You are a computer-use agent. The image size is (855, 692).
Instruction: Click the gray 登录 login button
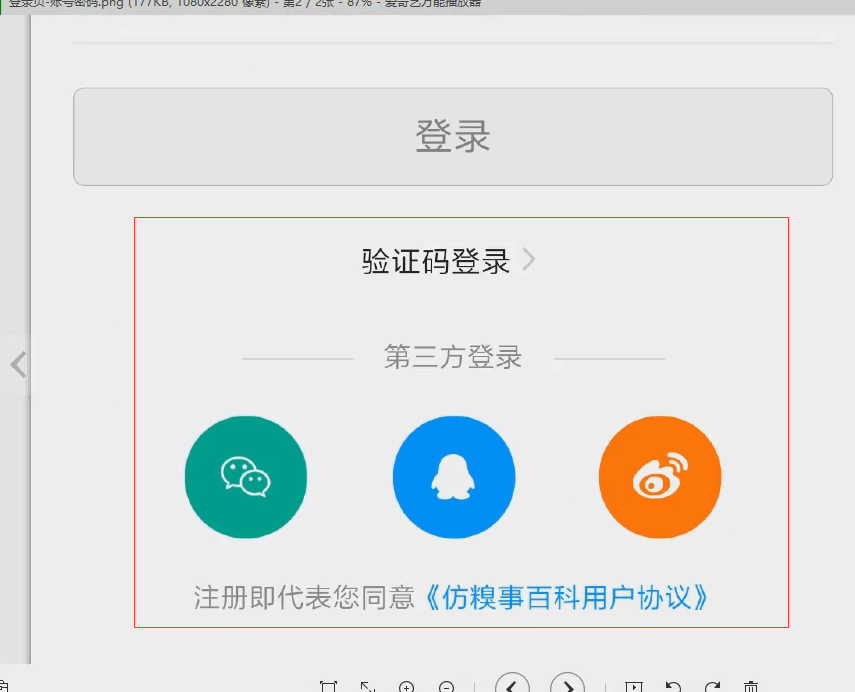[453, 136]
